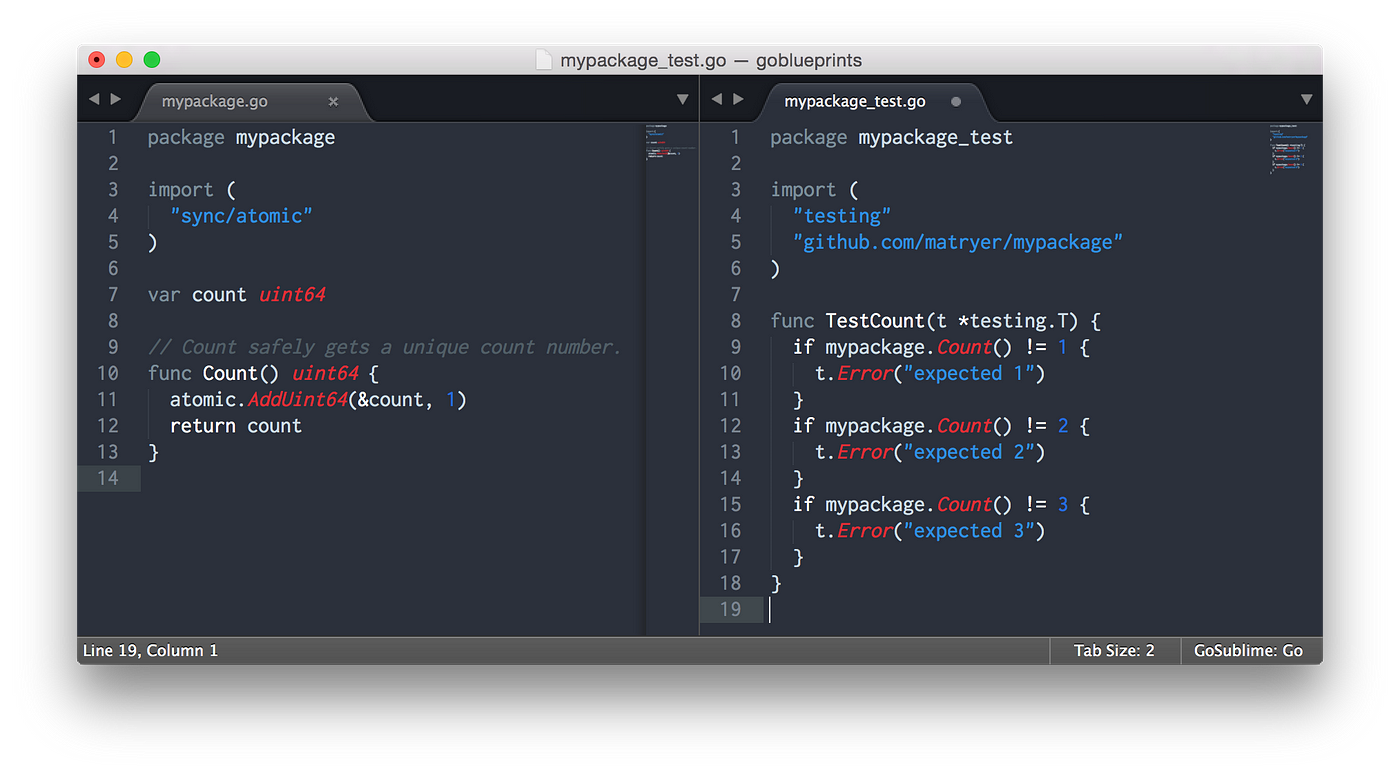Place the cursor on the "github.com/matryer/mypackage" import string
The image size is (1400, 775).
point(958,242)
